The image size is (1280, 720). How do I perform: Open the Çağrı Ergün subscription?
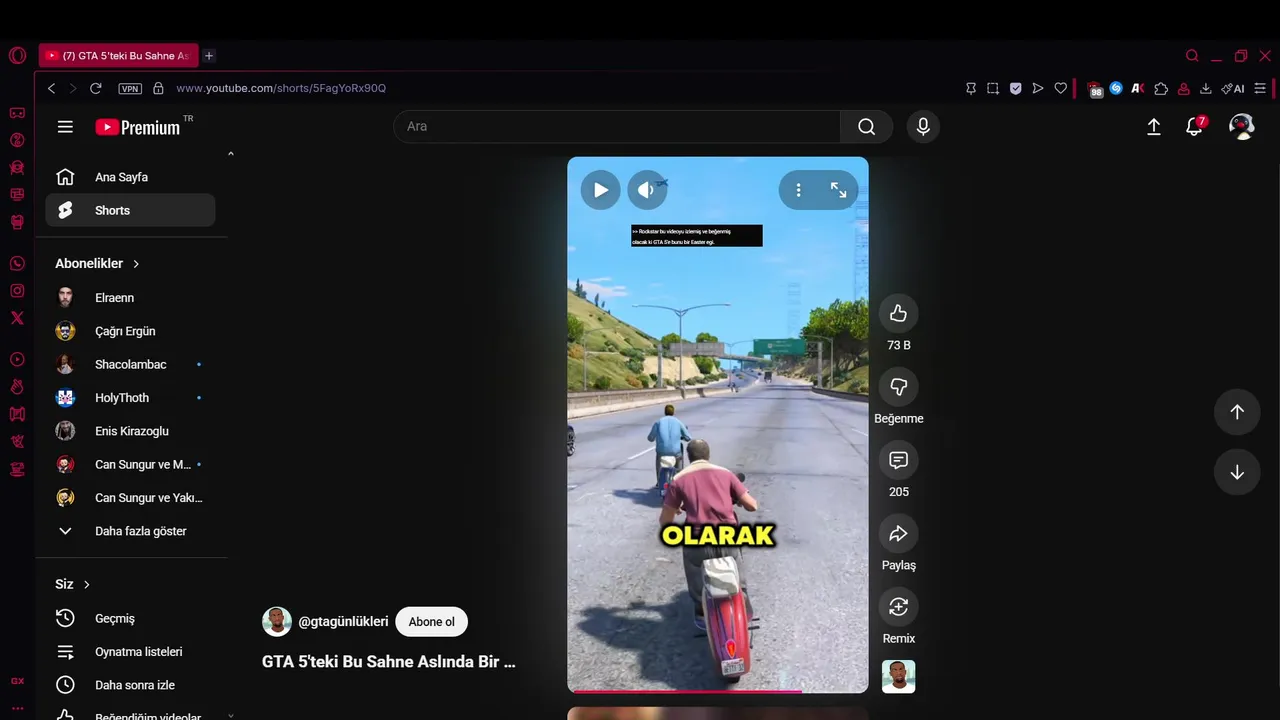coord(130,331)
